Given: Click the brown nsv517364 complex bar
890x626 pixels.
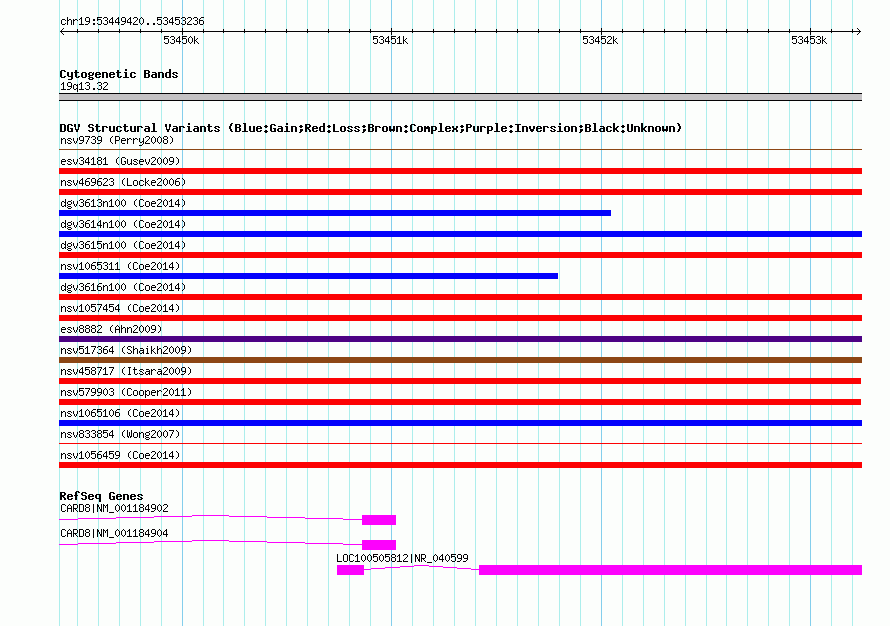Looking at the screenshot, I should pyautogui.click(x=460, y=360).
